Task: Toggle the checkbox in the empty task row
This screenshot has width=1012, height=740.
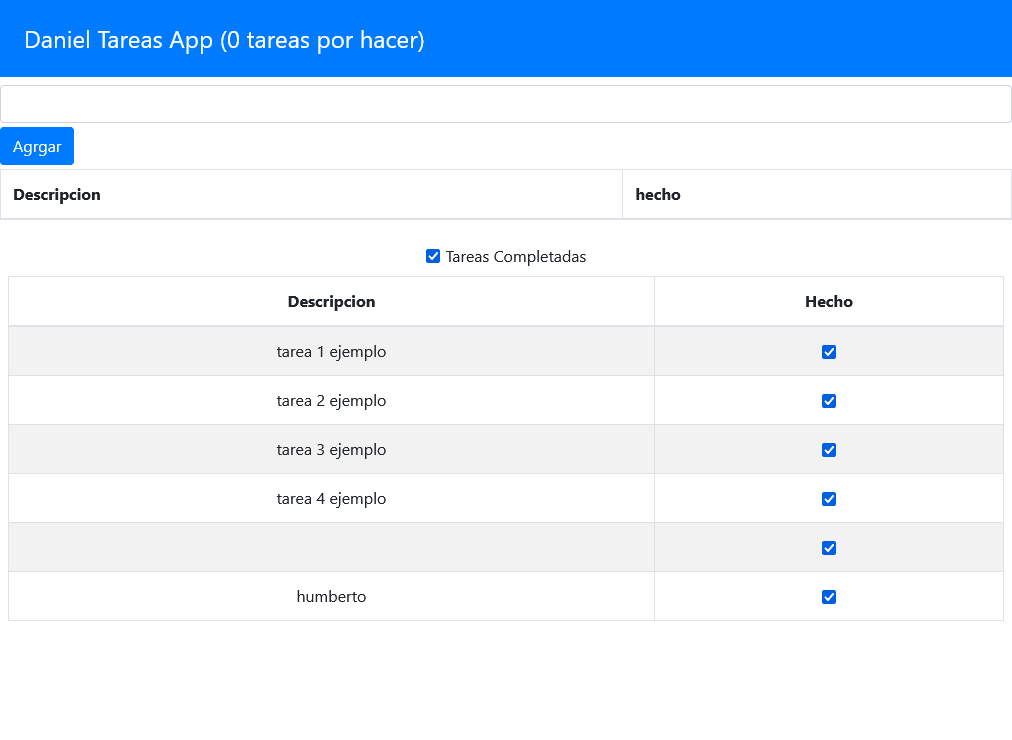Action: [828, 548]
